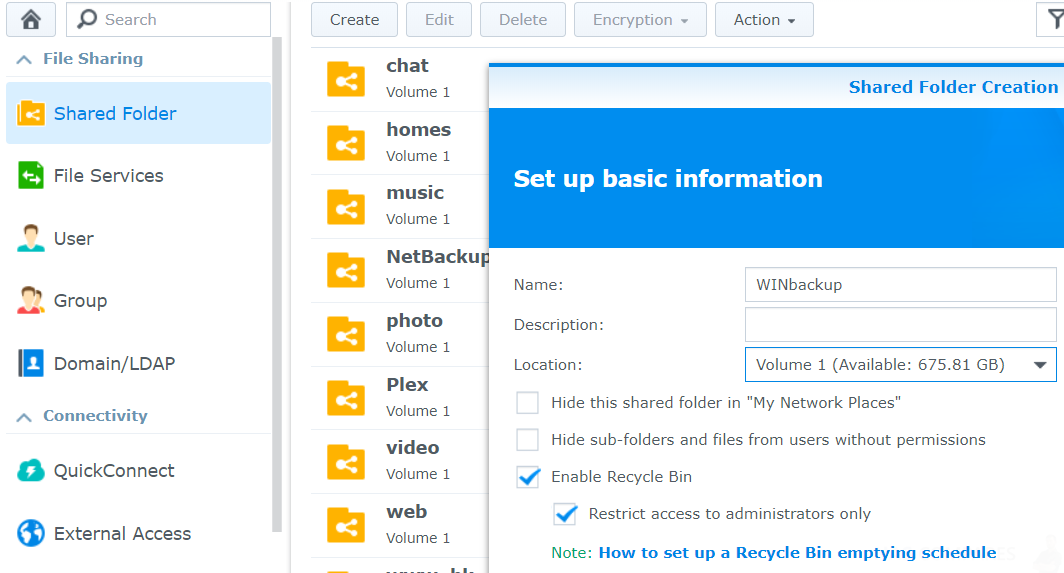Select the NetBackup shared folder icon

coord(346,270)
